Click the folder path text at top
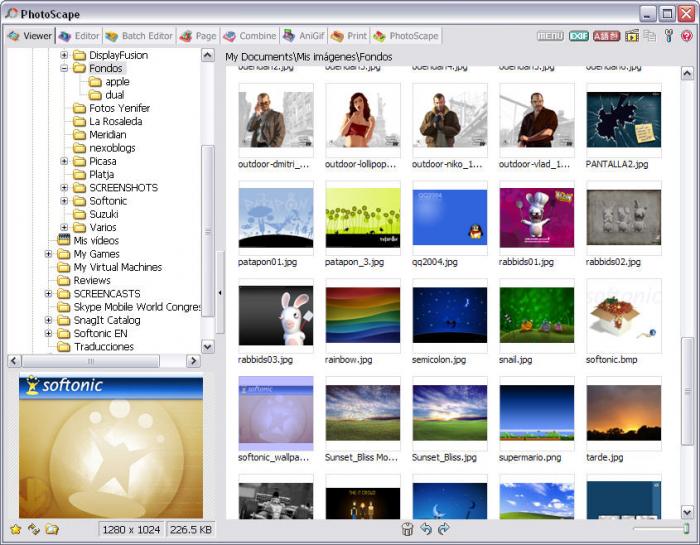This screenshot has height=545, width=700. [308, 57]
